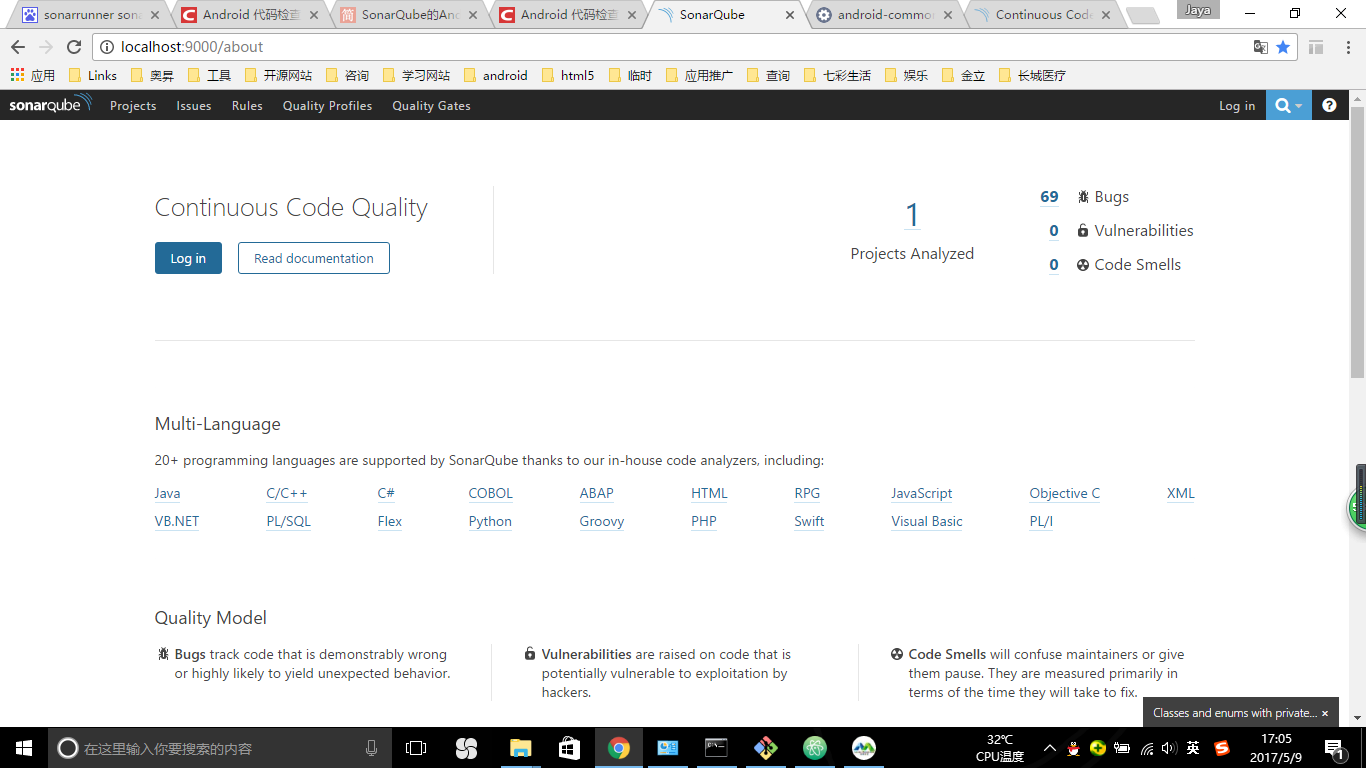
Task: Open File Explorer from taskbar
Action: tap(520, 748)
